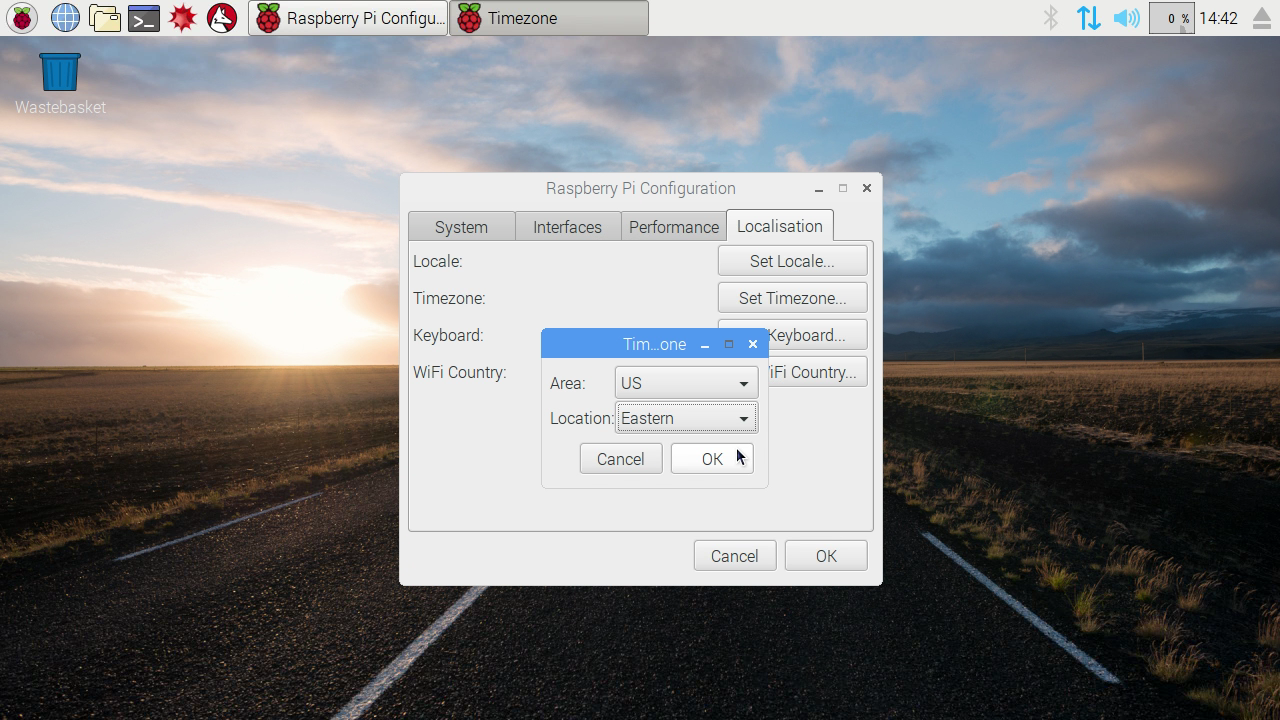Expand the Area dropdown showing US
The width and height of the screenshot is (1280, 720).
686,383
